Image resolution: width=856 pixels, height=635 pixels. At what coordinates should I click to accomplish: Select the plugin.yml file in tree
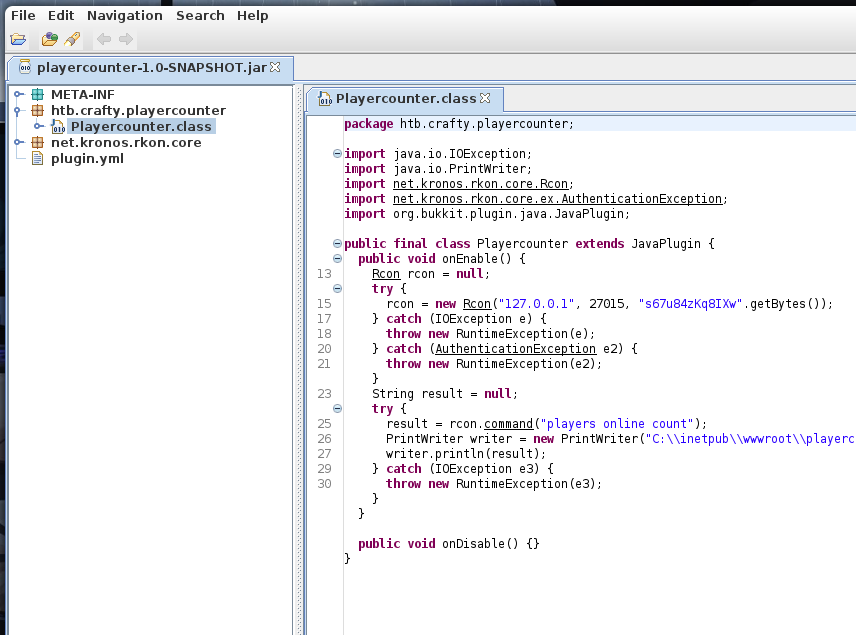click(x=87, y=159)
